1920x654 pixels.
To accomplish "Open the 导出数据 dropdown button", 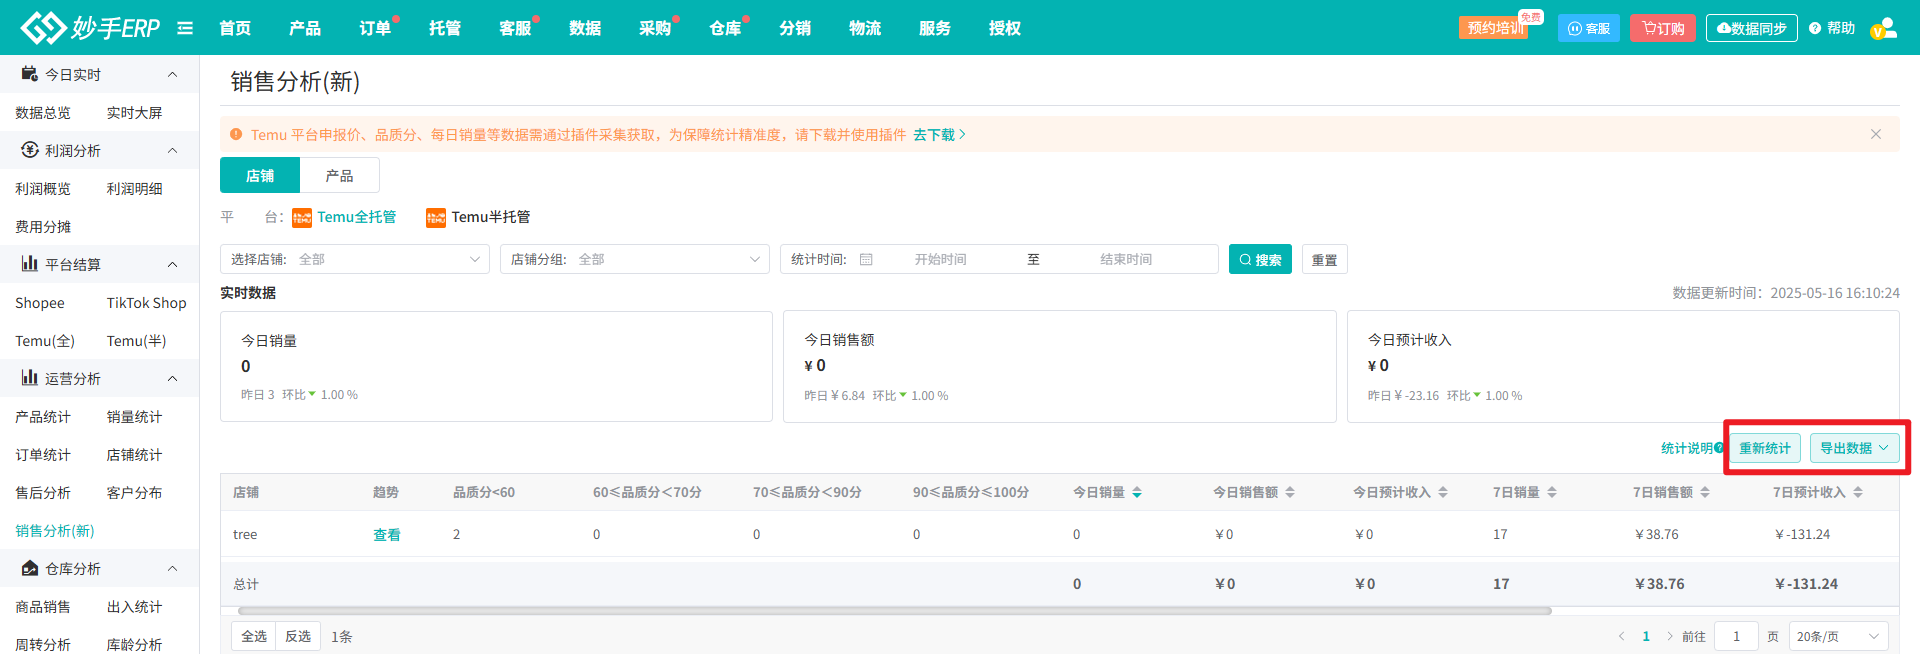I will (1854, 448).
